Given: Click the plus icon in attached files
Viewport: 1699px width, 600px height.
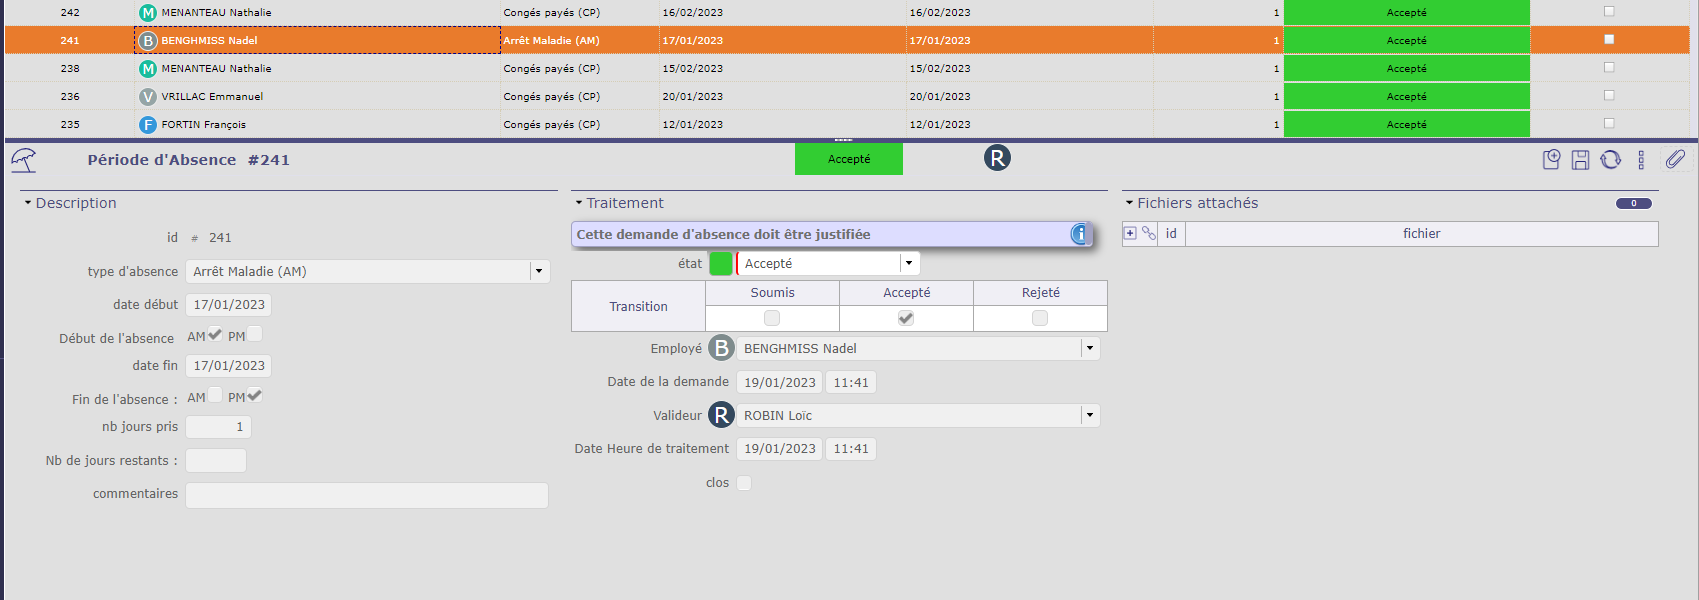Looking at the screenshot, I should pos(1130,233).
